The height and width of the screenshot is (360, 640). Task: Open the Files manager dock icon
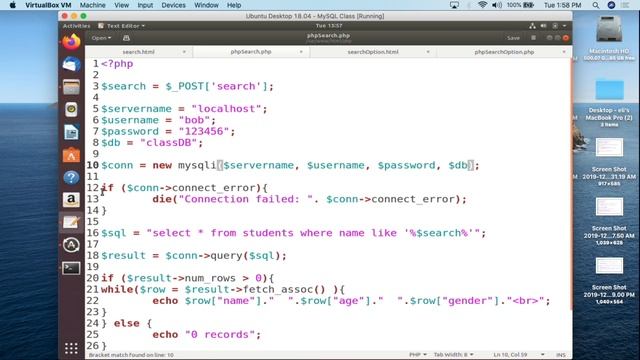(x=71, y=87)
